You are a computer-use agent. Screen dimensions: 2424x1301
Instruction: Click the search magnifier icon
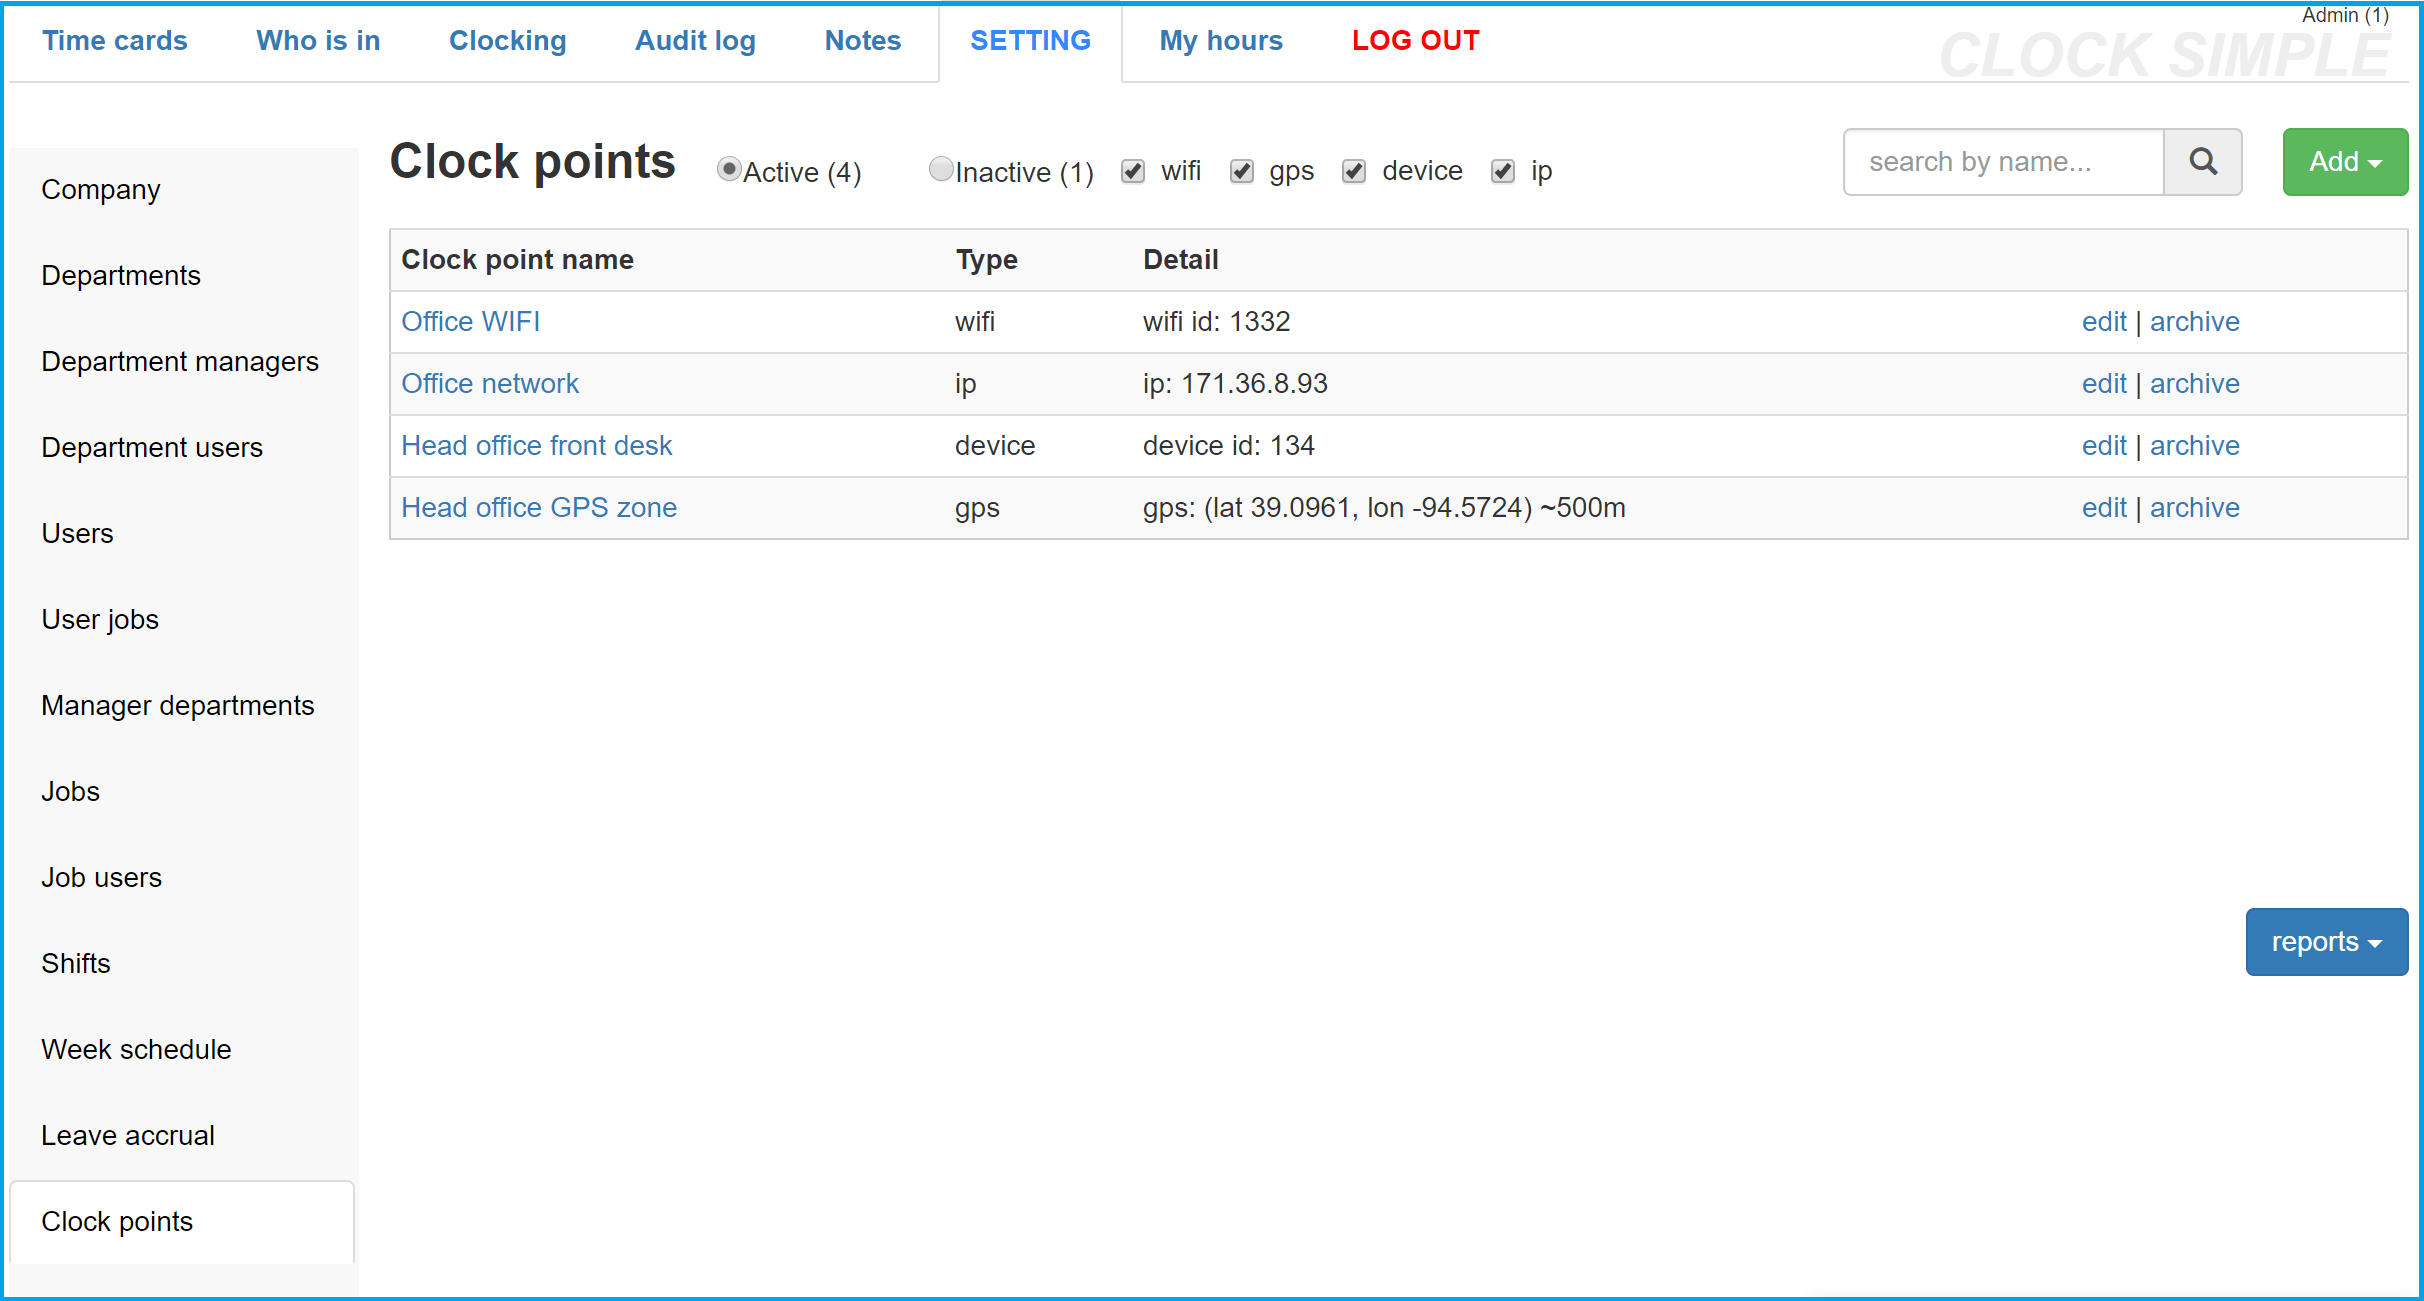point(2203,161)
